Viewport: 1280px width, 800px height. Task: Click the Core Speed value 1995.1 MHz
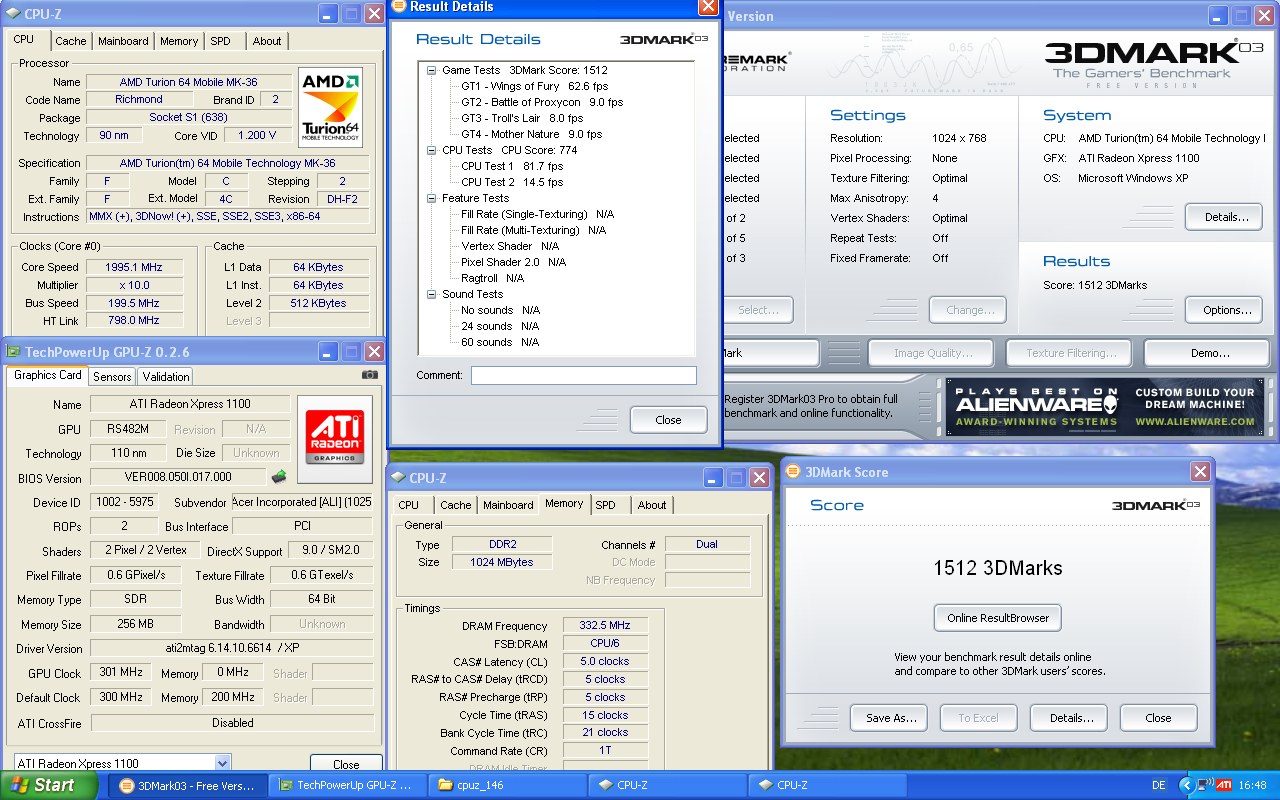(134, 267)
